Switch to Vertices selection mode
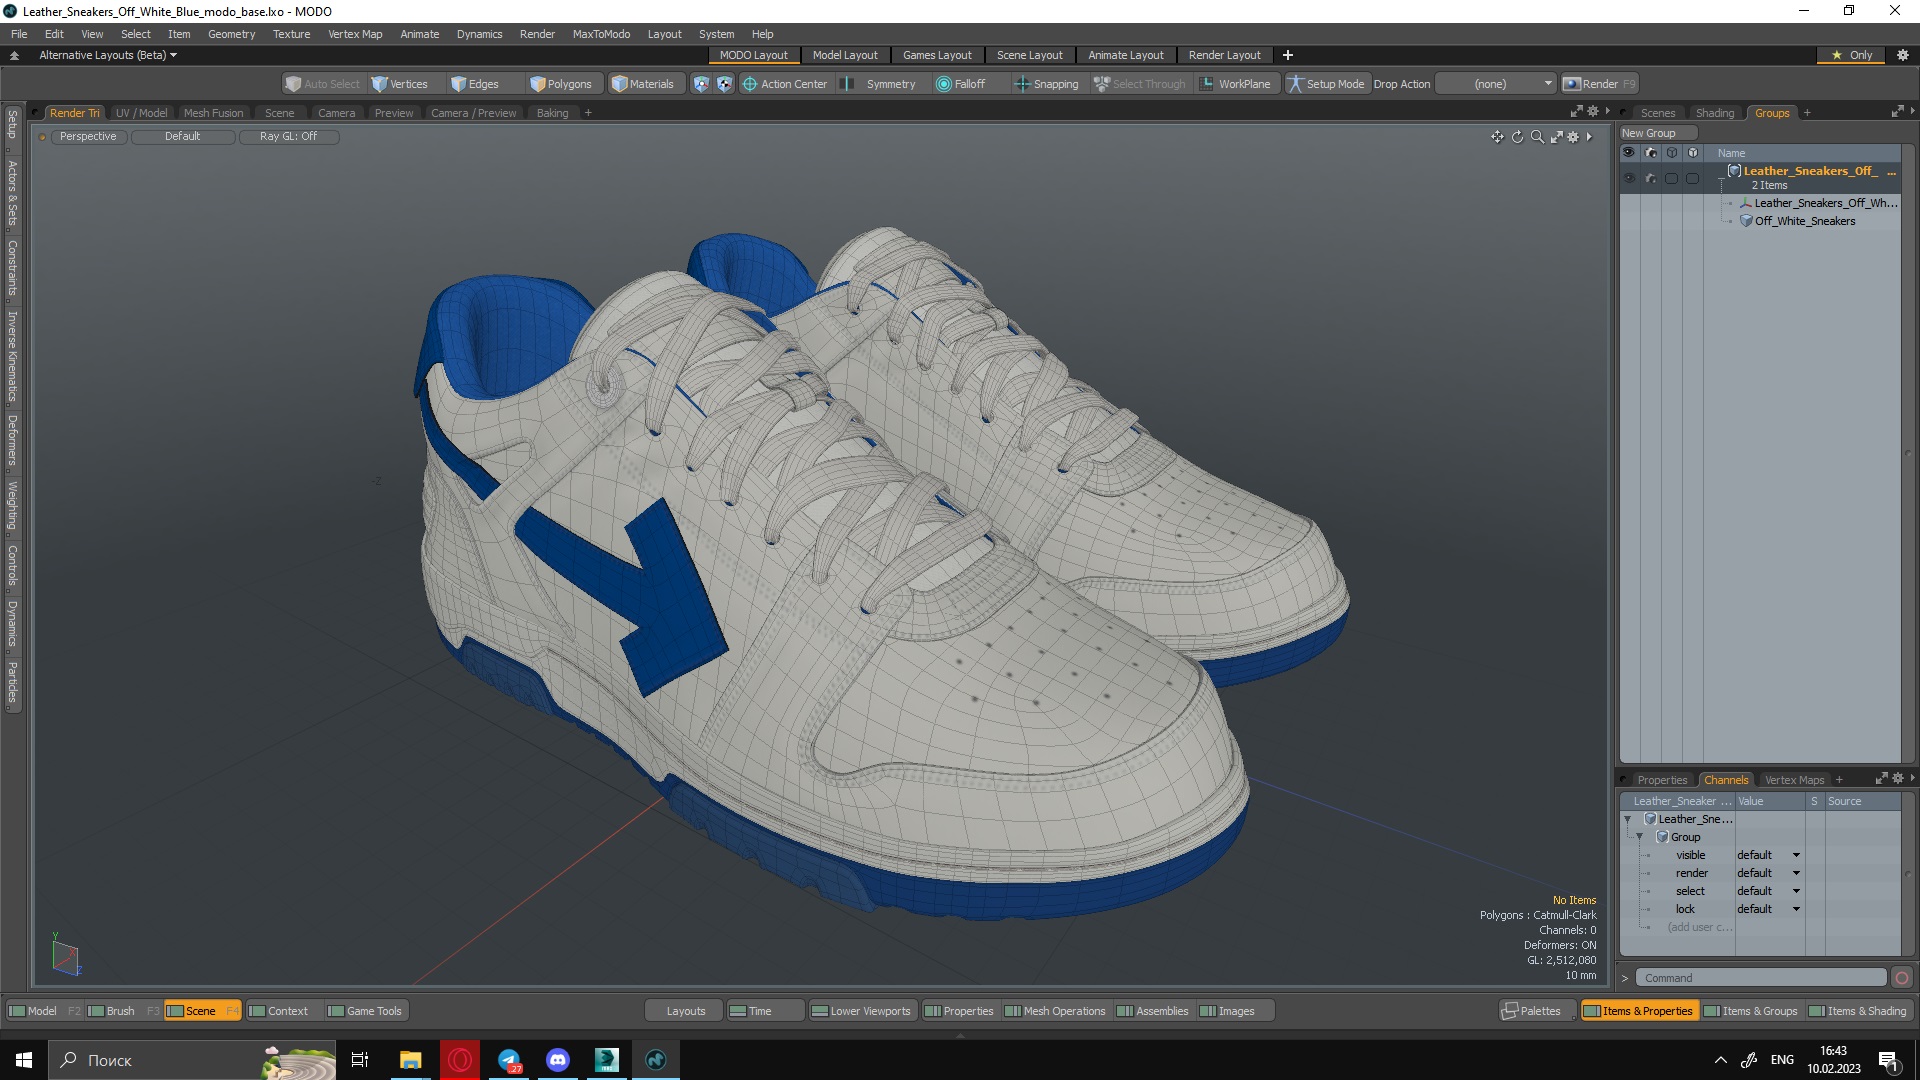 pos(400,84)
